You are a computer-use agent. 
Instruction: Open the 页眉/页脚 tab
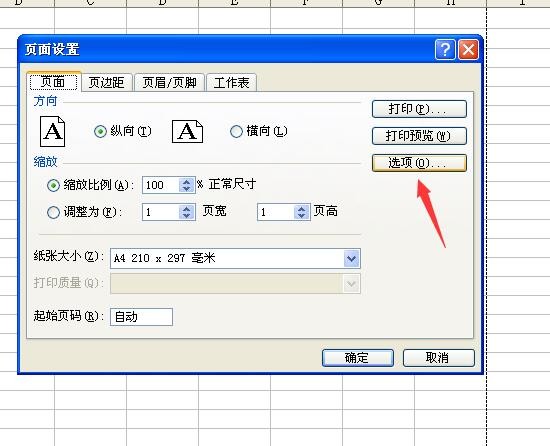click(x=170, y=83)
